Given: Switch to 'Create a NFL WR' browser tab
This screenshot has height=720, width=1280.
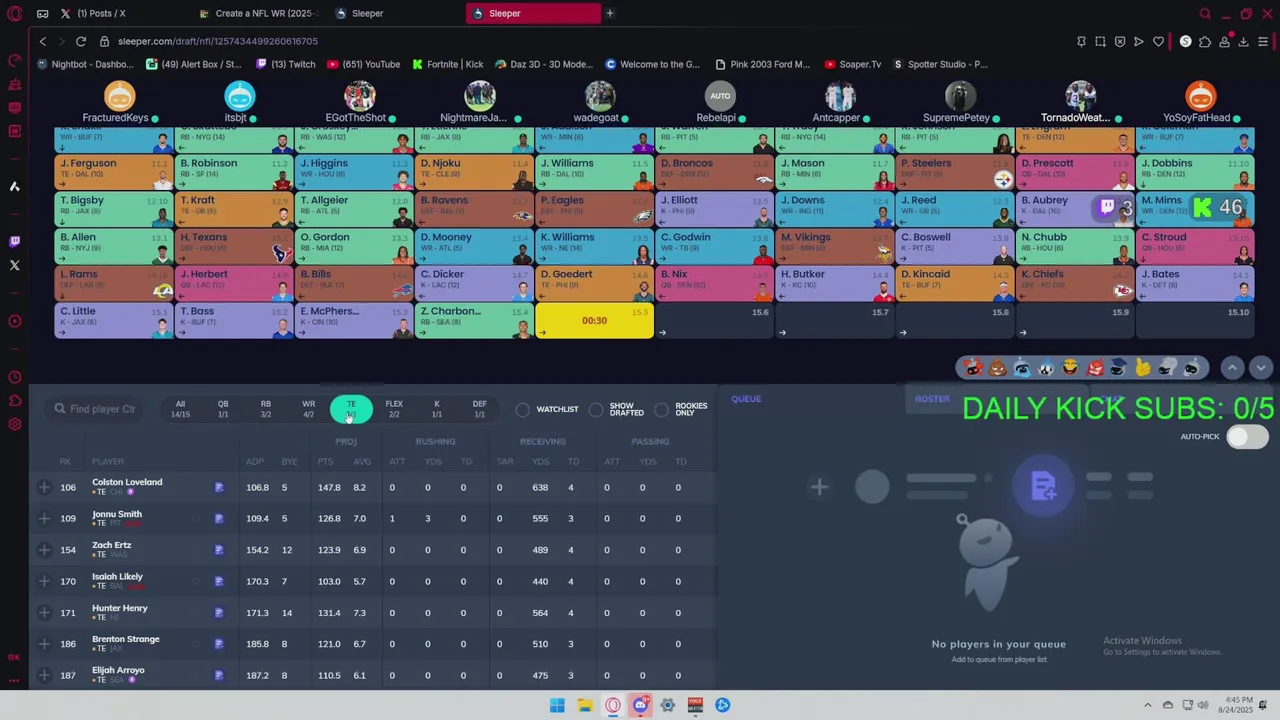Looking at the screenshot, I should pos(259,13).
